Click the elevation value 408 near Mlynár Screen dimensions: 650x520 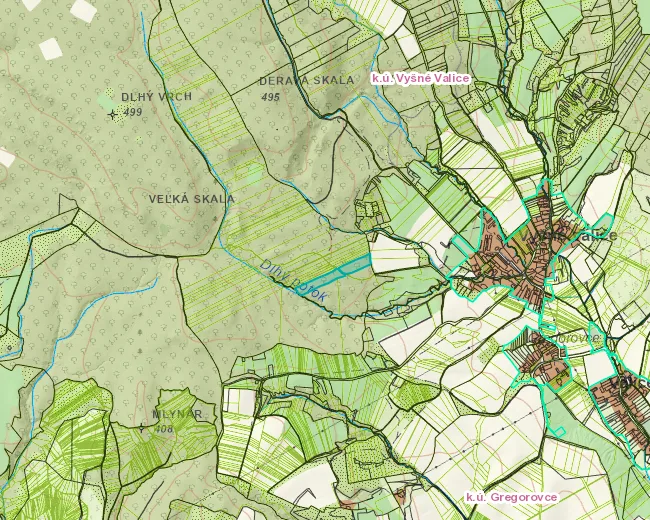(163, 429)
